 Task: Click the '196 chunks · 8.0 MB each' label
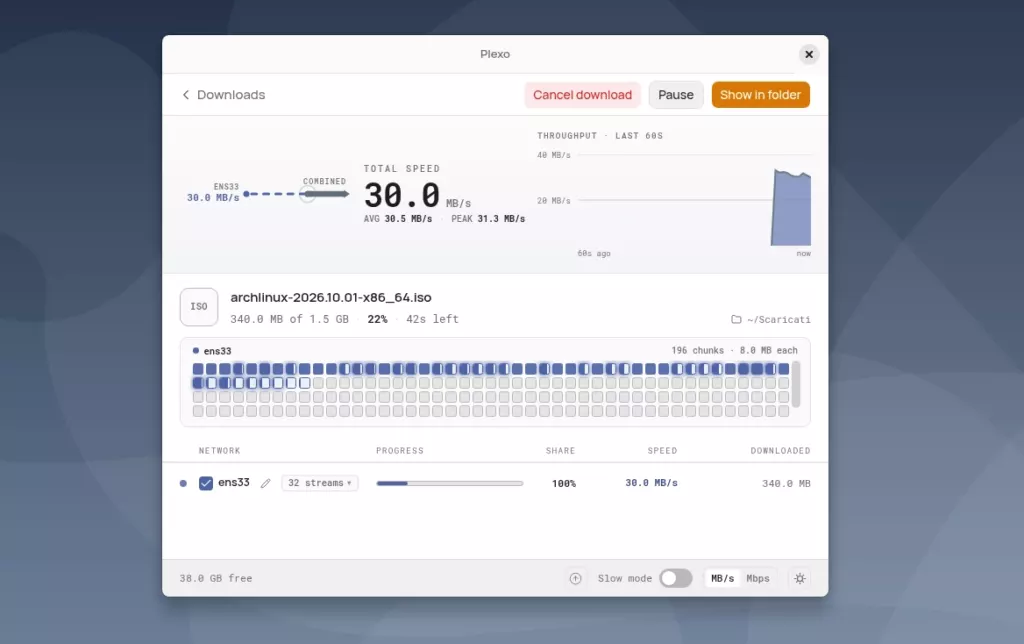click(x=734, y=350)
